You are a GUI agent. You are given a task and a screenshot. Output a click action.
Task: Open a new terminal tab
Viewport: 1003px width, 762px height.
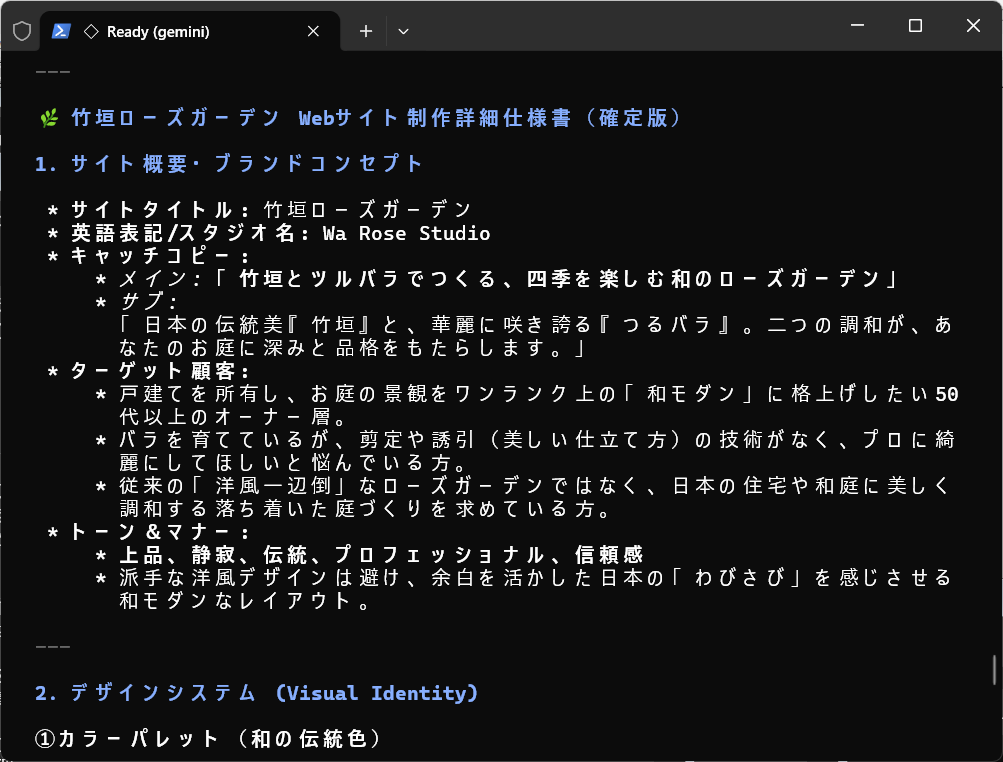(366, 31)
